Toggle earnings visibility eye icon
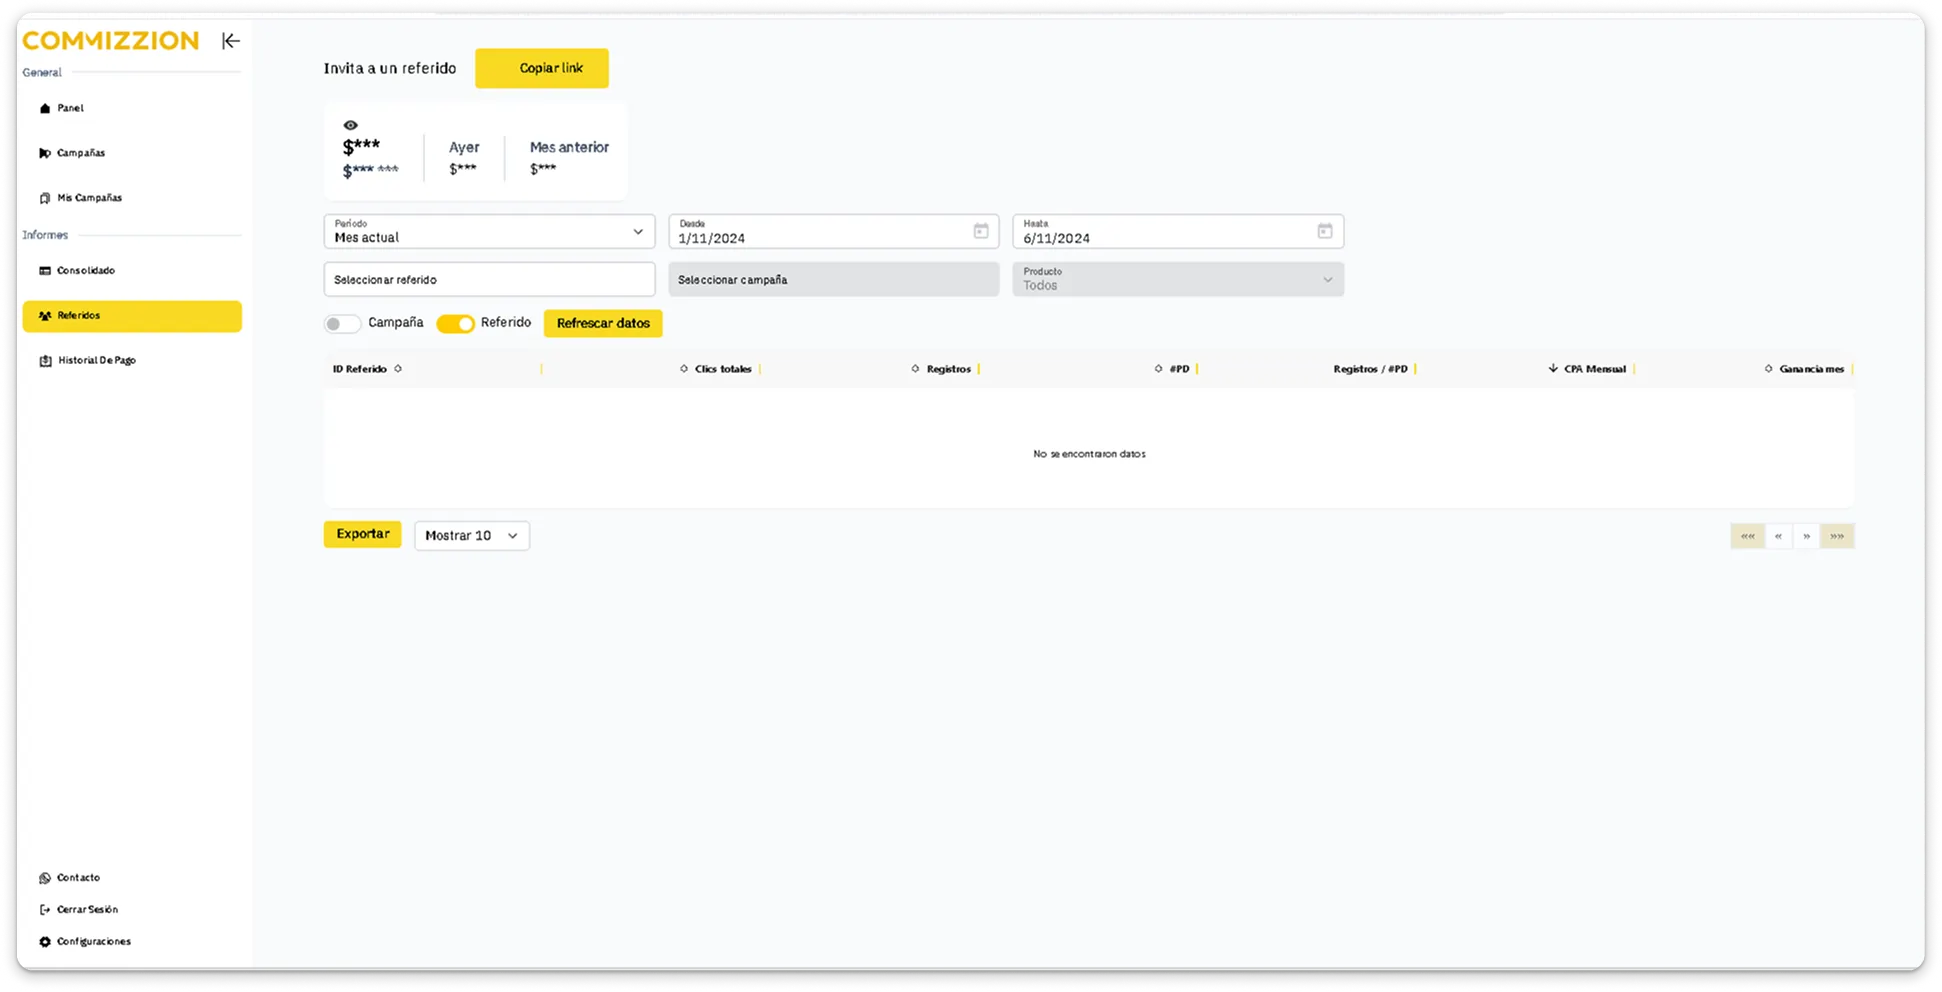 point(350,126)
